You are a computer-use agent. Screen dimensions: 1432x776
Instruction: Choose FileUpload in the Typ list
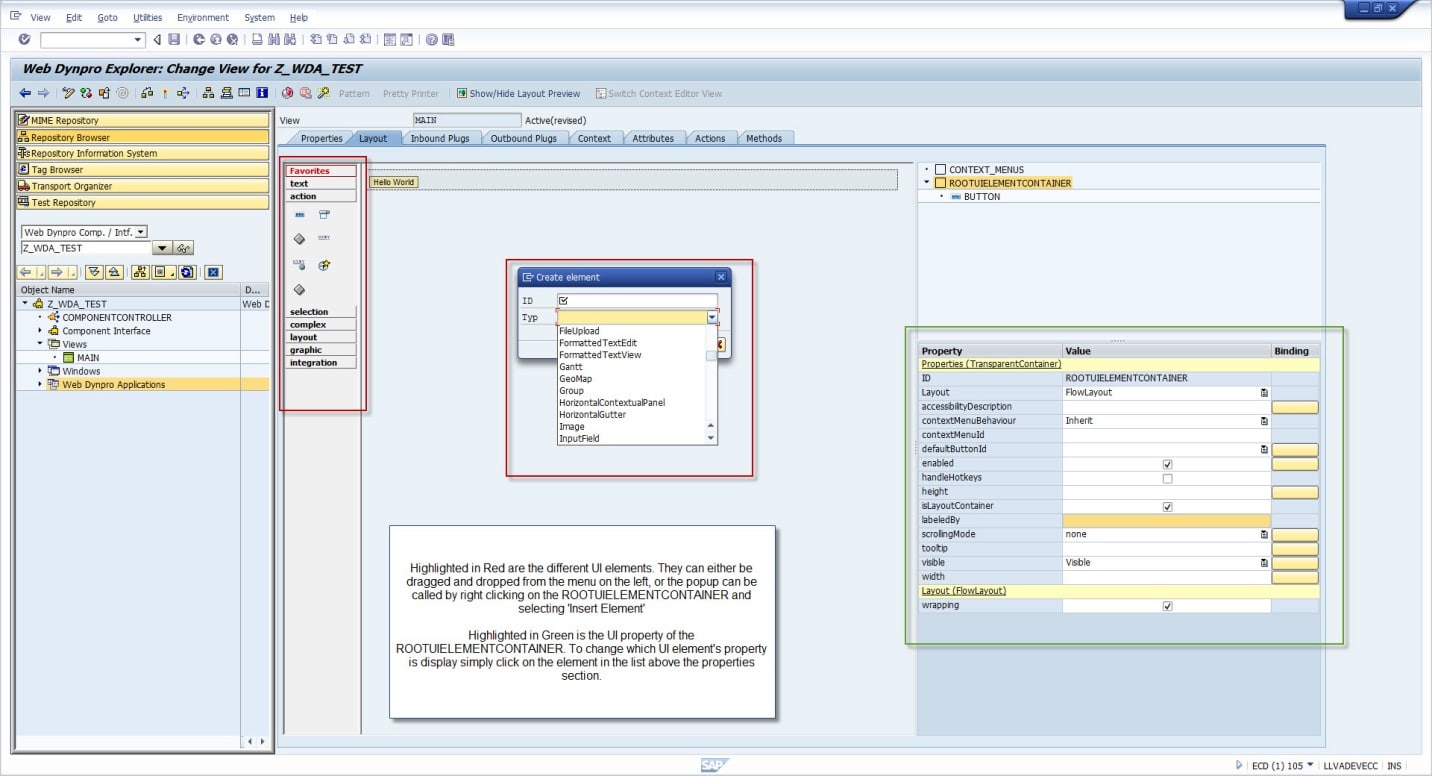(579, 331)
